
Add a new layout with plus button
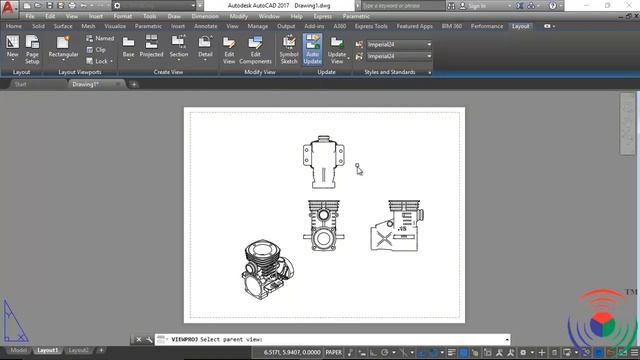[x=101, y=350]
